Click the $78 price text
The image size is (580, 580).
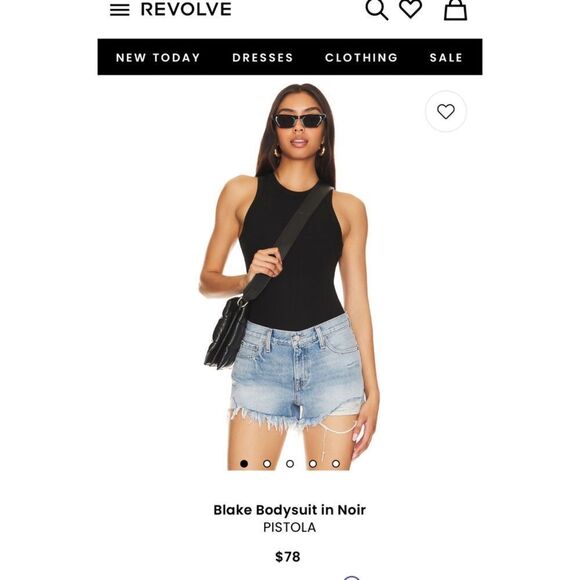[x=288, y=557]
